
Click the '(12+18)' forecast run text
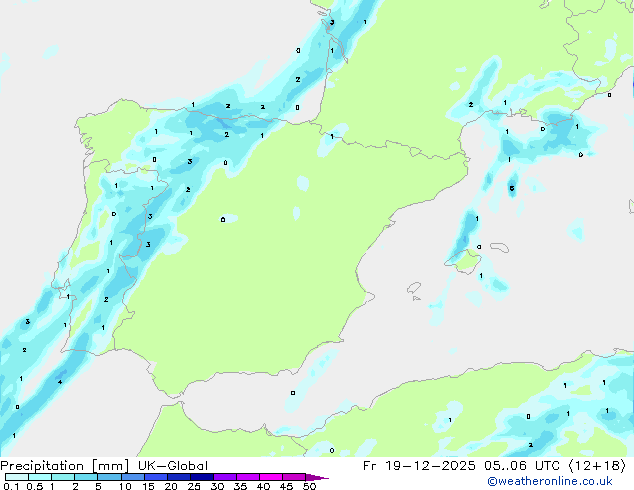[597, 466]
